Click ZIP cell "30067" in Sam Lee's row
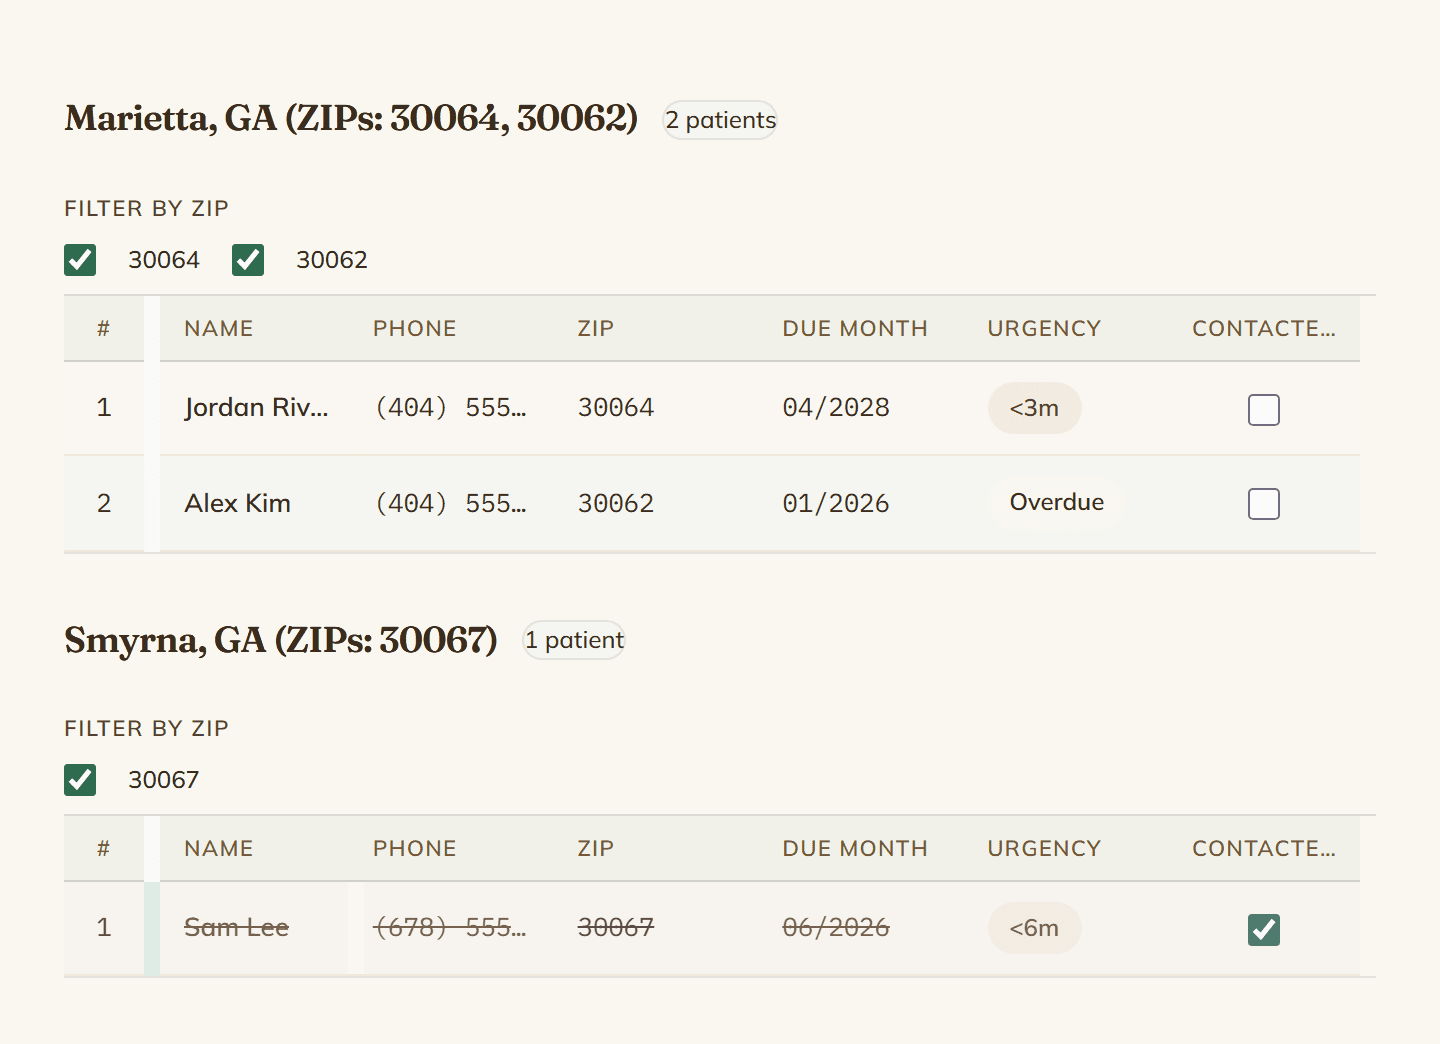The height and width of the screenshot is (1044, 1440). [616, 928]
